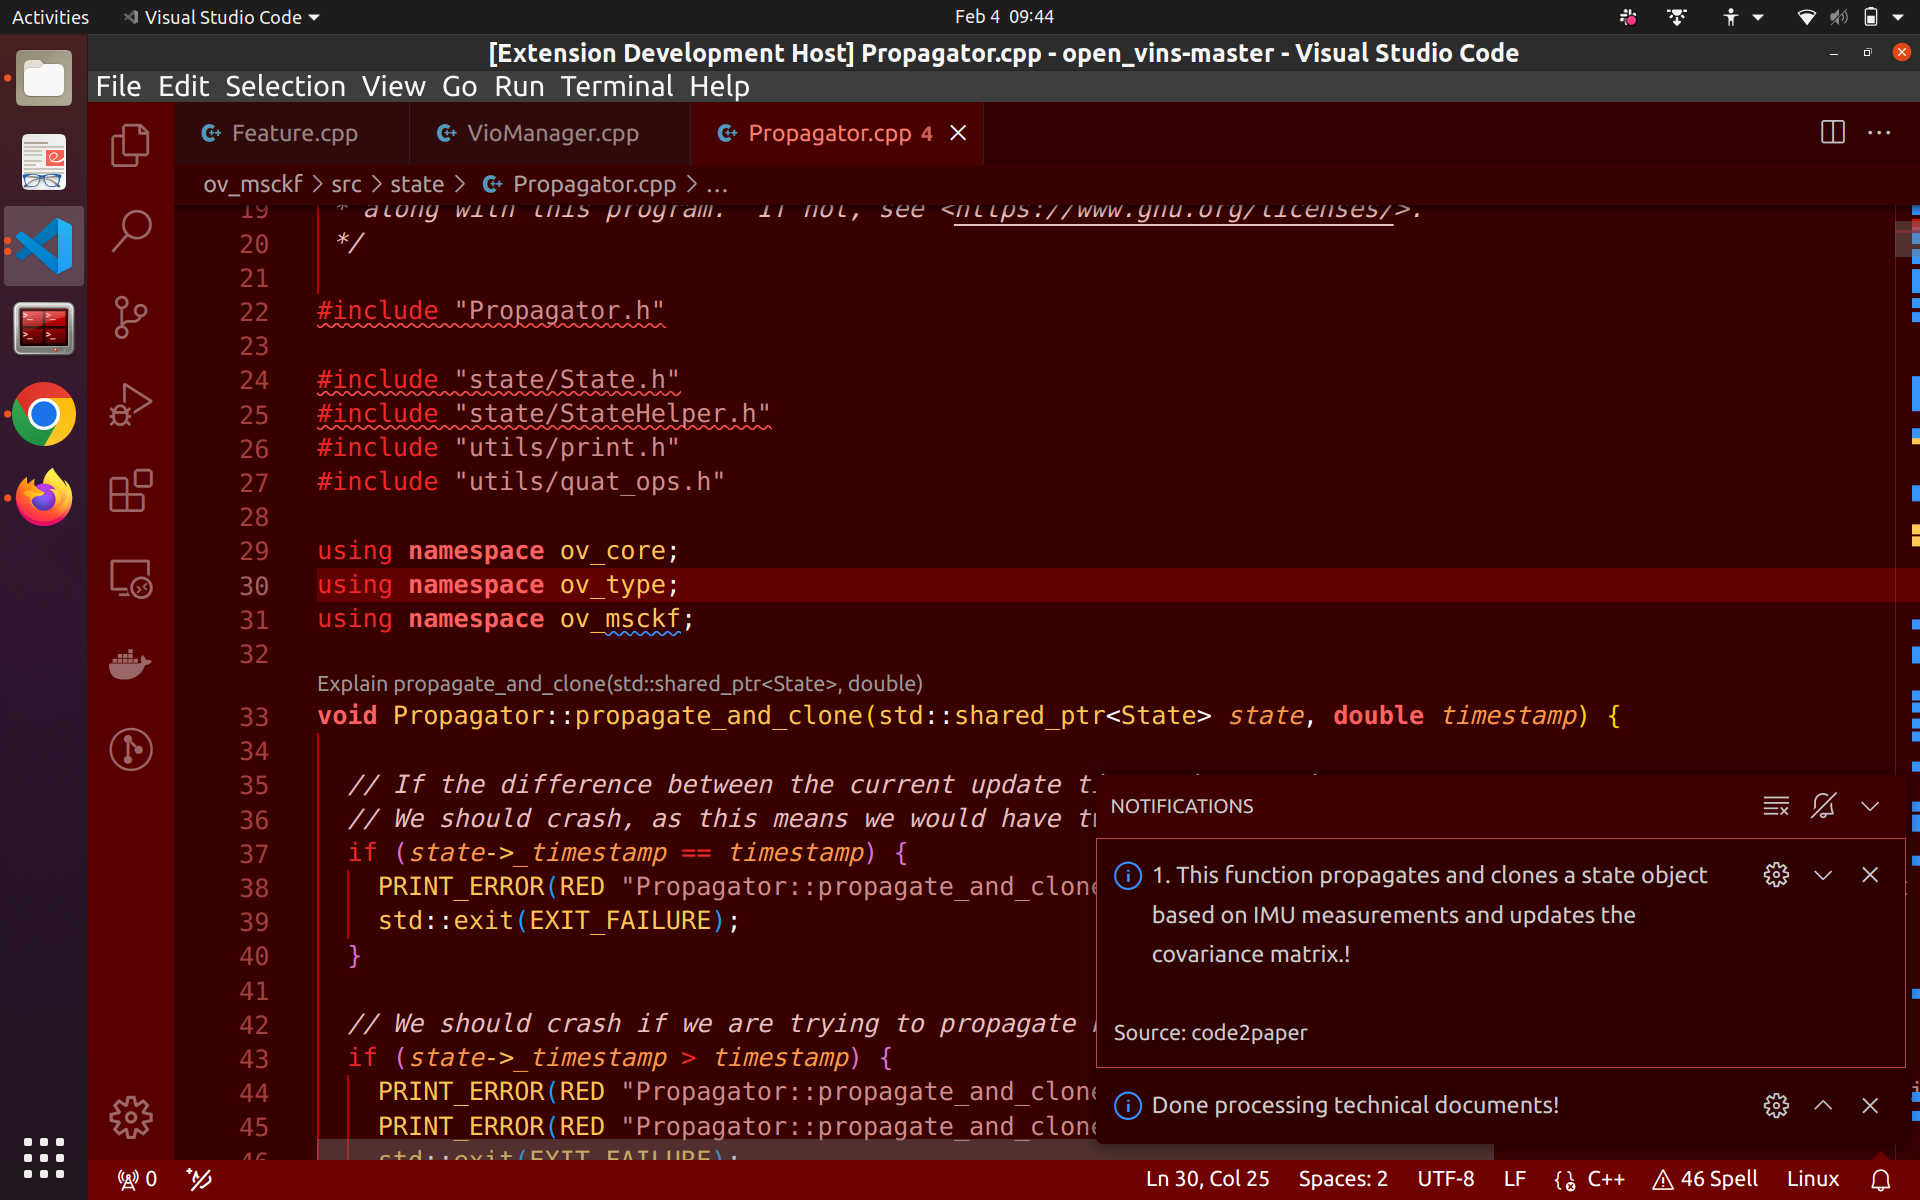Open the Extensions view icon

point(130,491)
